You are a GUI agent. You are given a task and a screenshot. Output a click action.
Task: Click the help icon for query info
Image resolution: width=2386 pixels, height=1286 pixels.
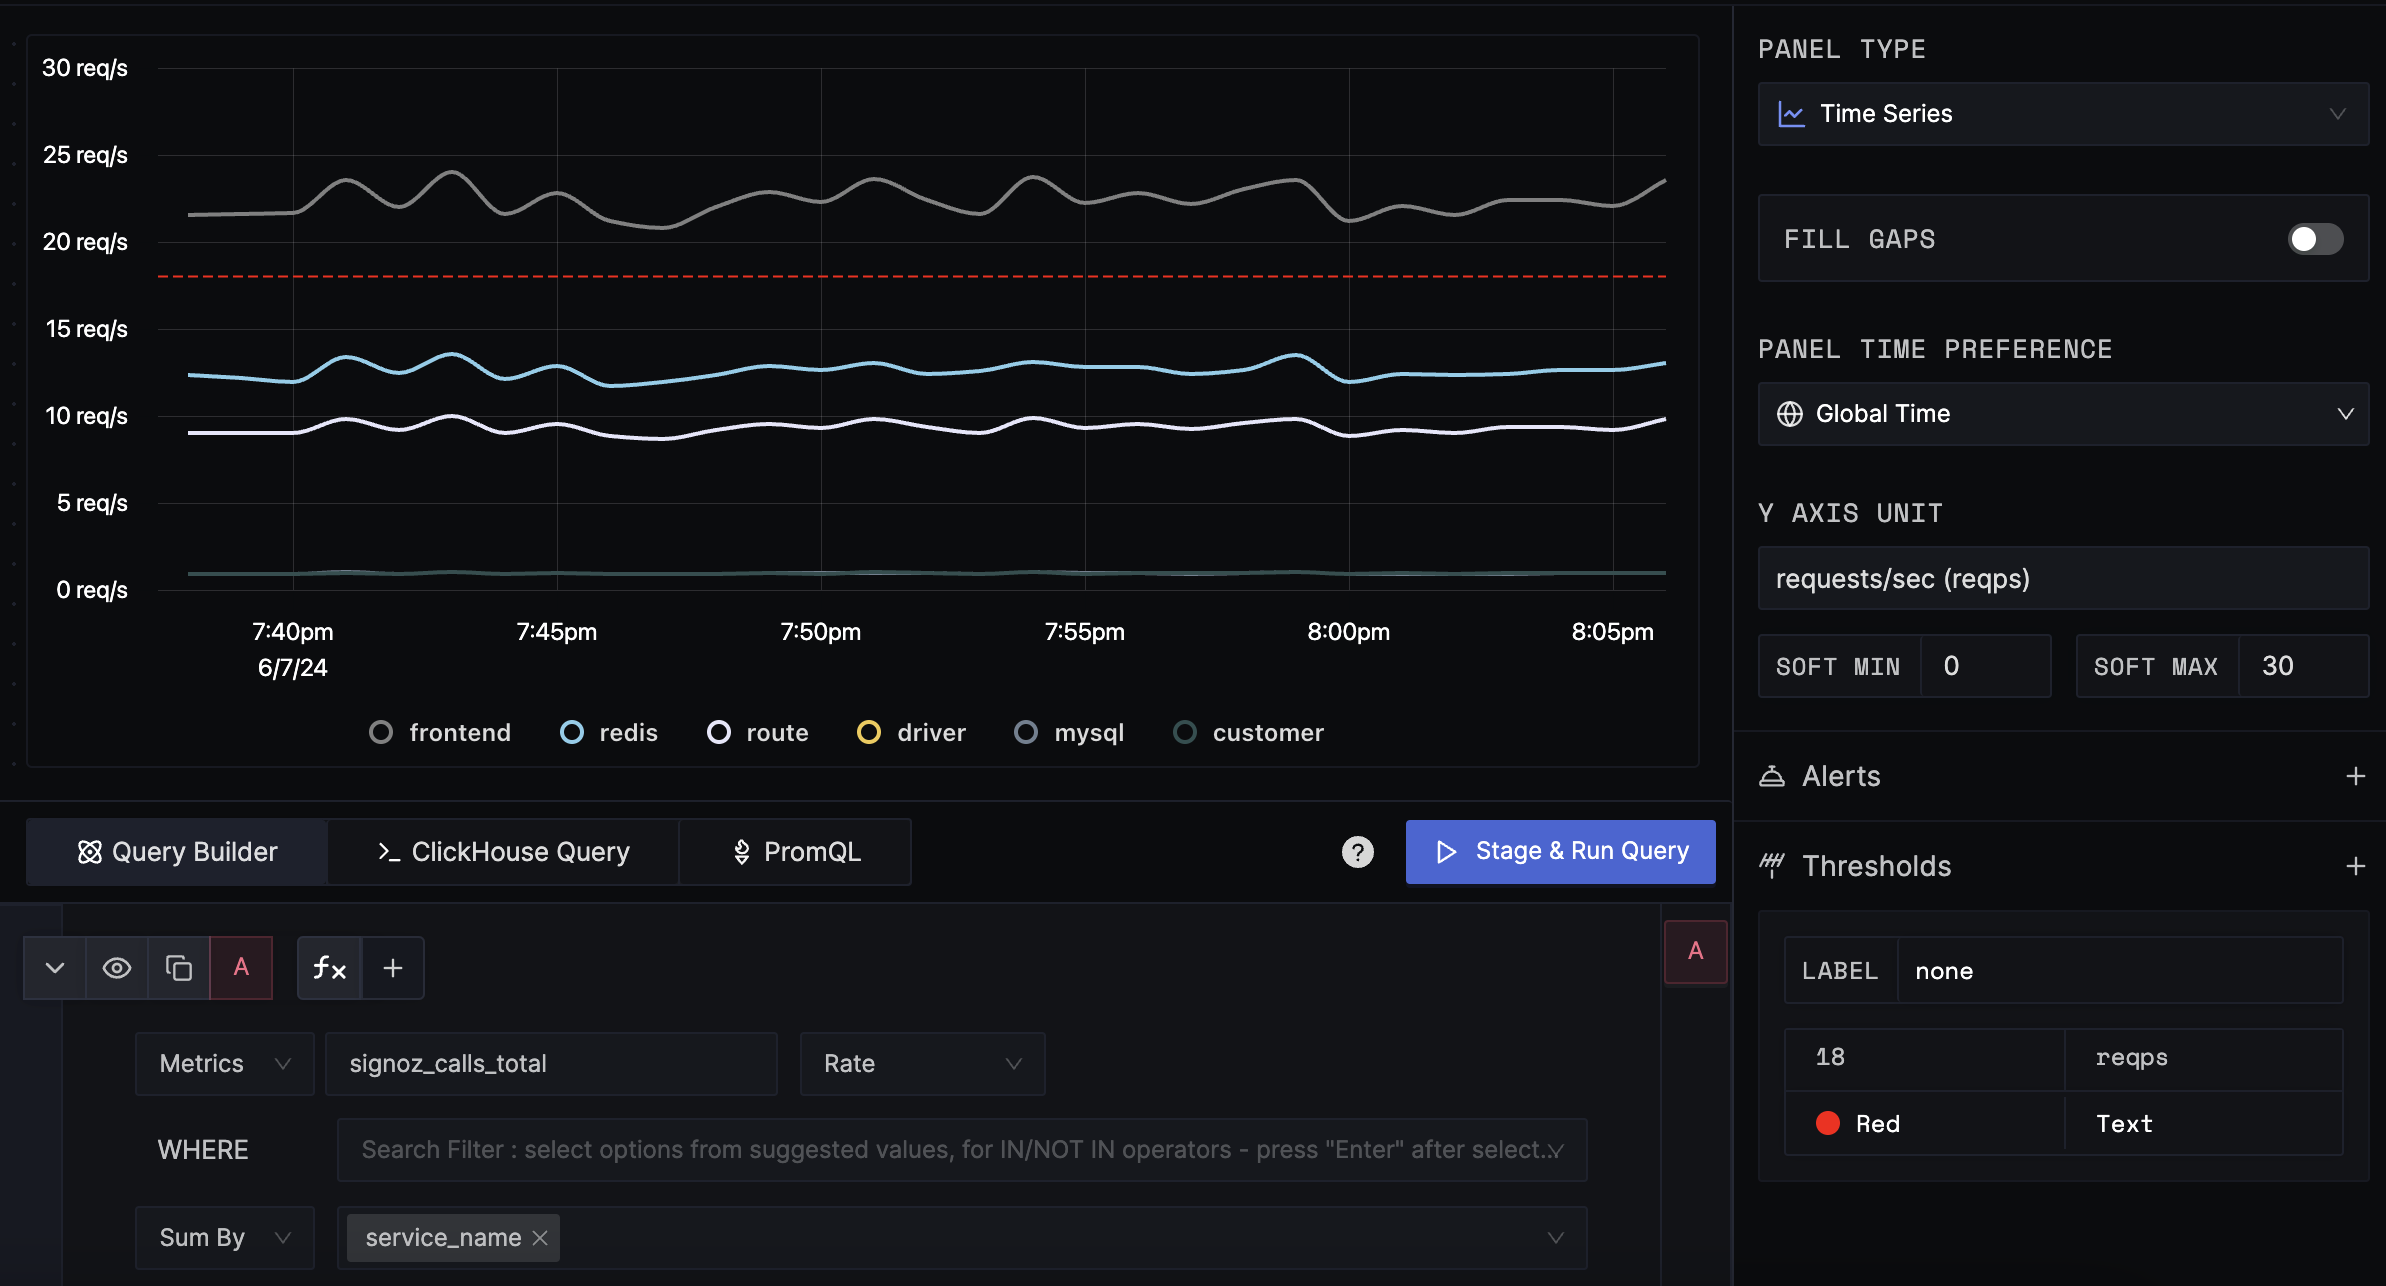point(1358,852)
